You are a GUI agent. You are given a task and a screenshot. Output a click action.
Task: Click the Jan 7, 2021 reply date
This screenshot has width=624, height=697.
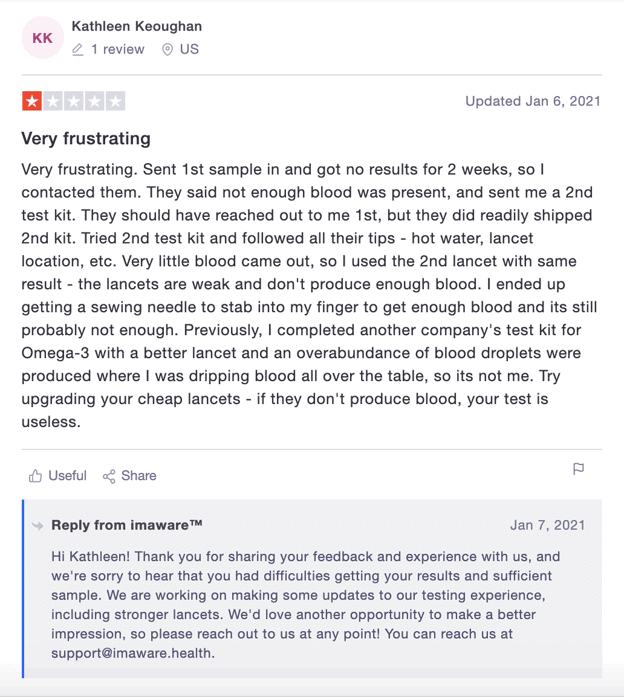[547, 525]
